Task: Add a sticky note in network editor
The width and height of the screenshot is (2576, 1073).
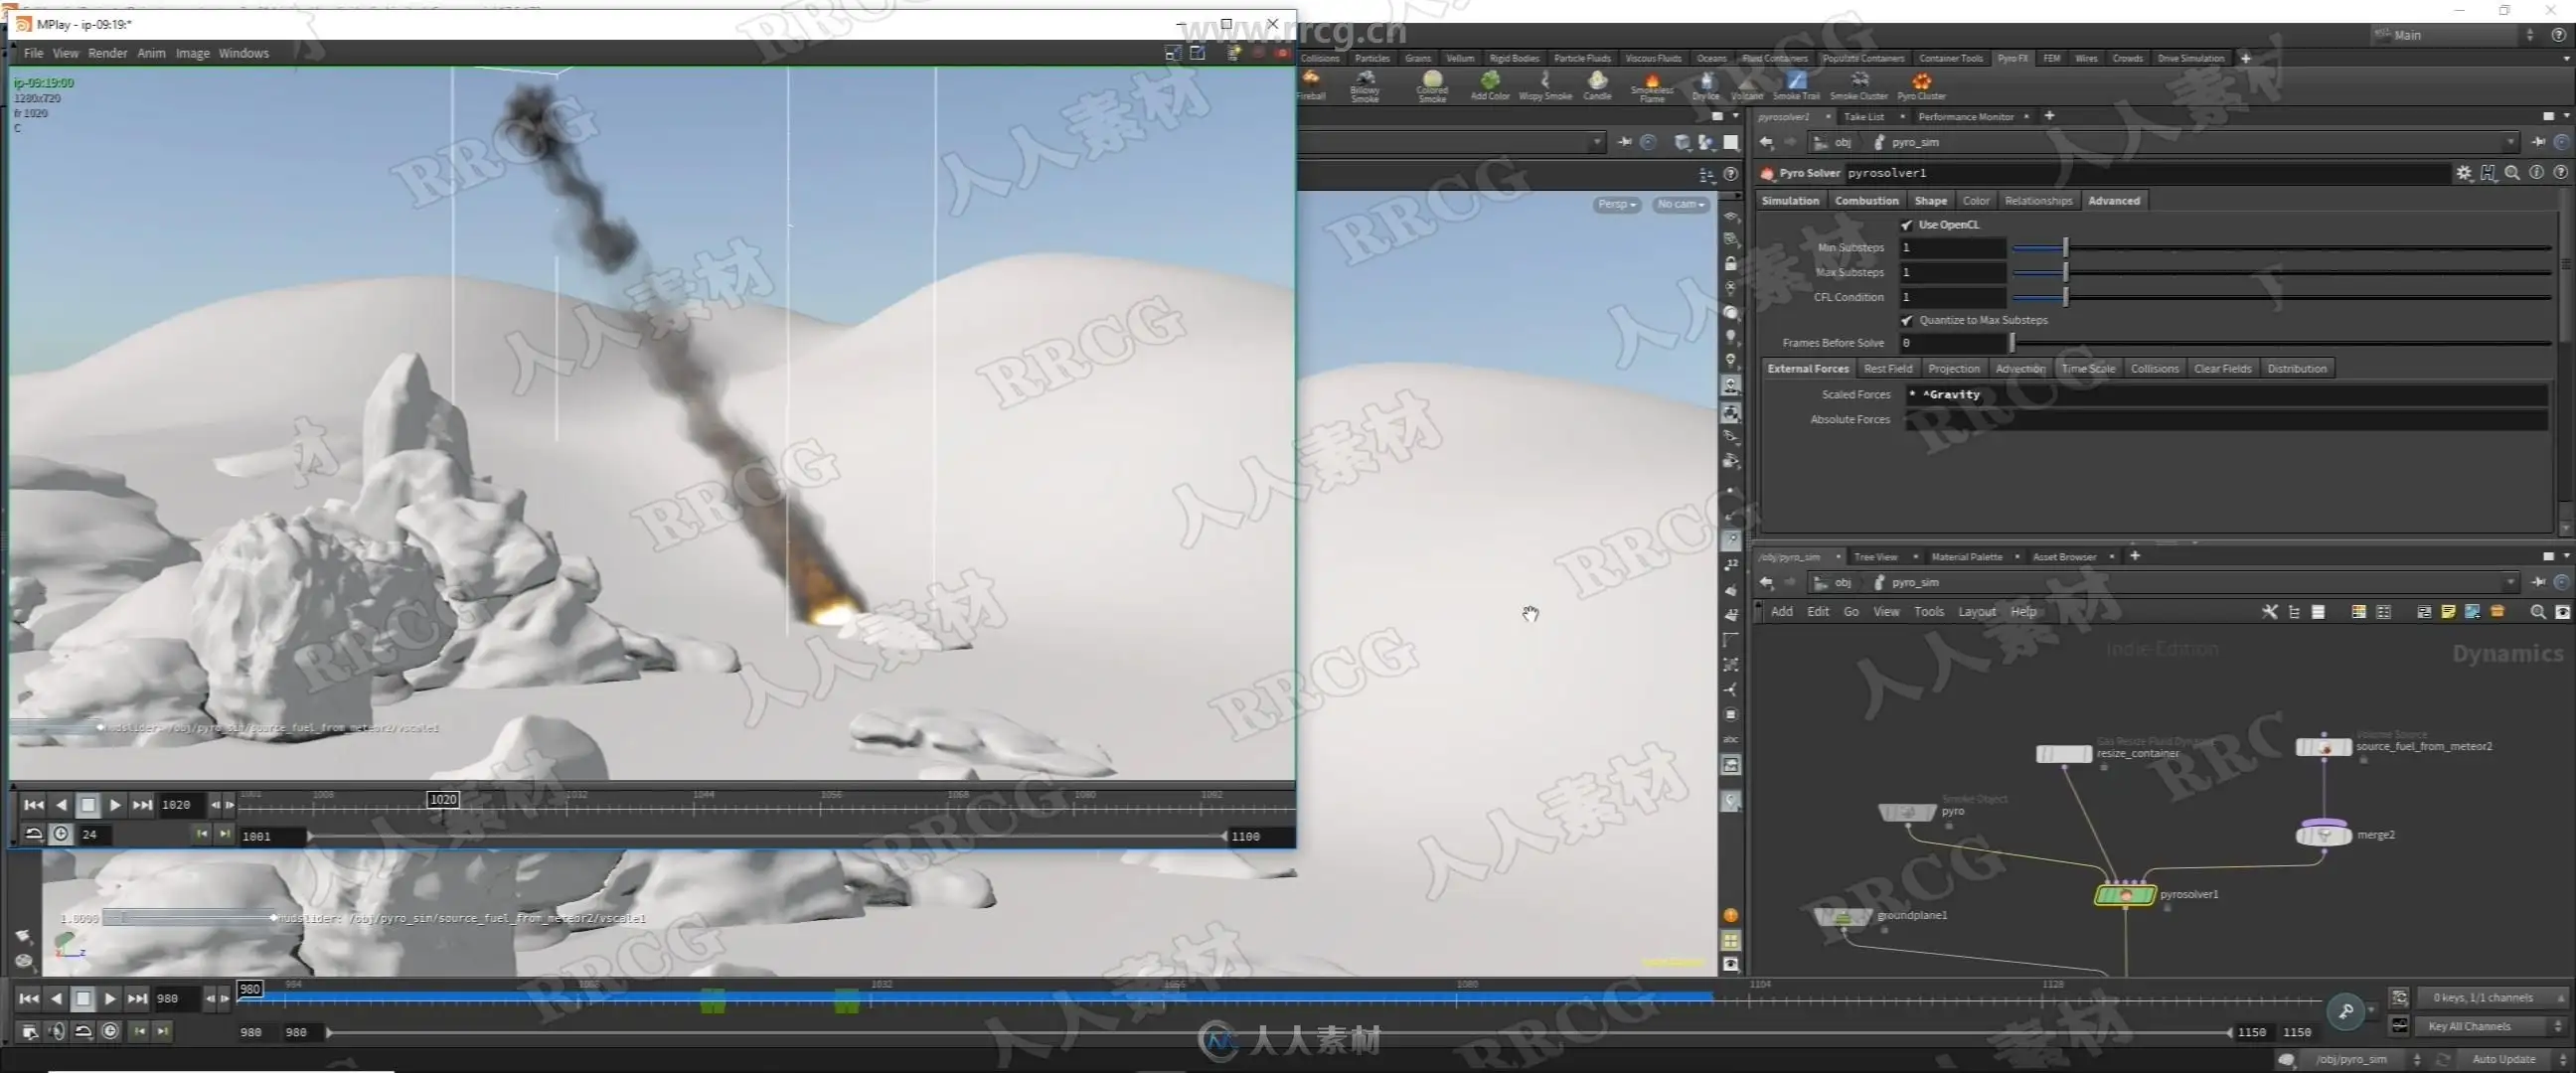Action: click(2448, 612)
